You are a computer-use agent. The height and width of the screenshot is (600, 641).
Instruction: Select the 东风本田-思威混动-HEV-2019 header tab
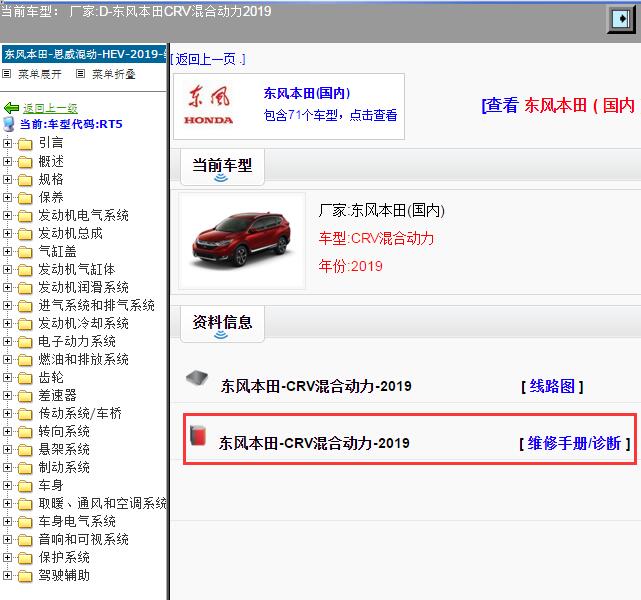pos(84,54)
